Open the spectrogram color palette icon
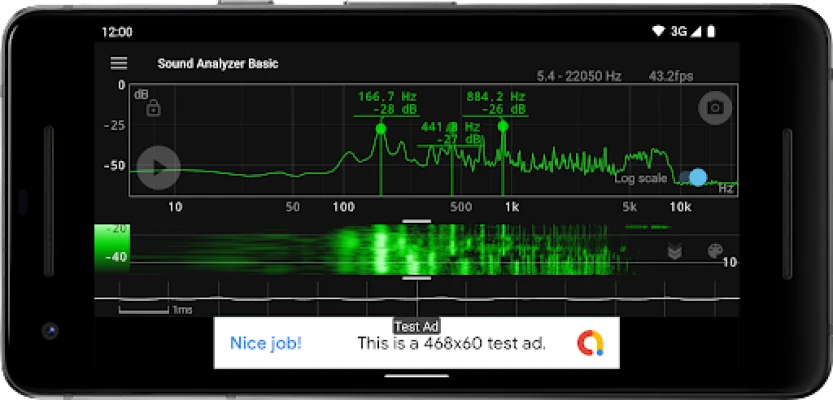 click(x=715, y=251)
